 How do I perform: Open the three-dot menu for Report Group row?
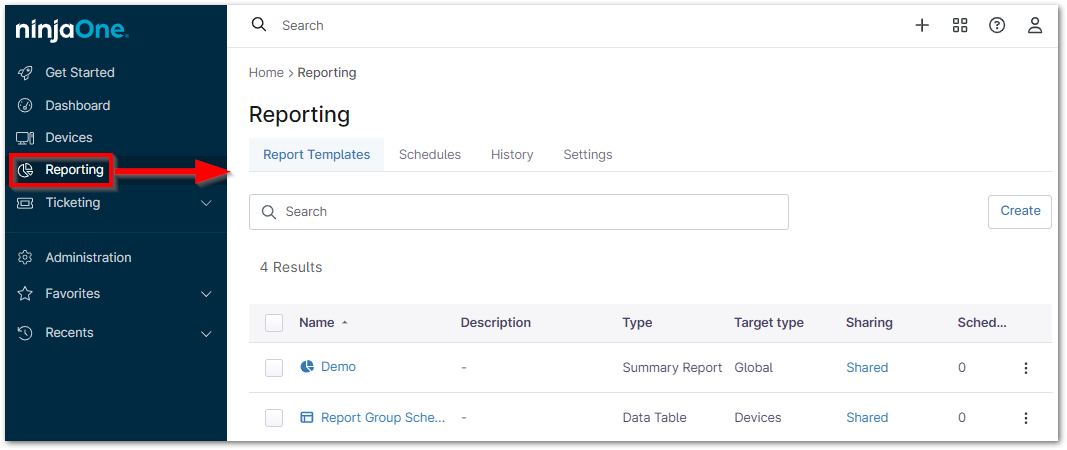[x=1025, y=418]
